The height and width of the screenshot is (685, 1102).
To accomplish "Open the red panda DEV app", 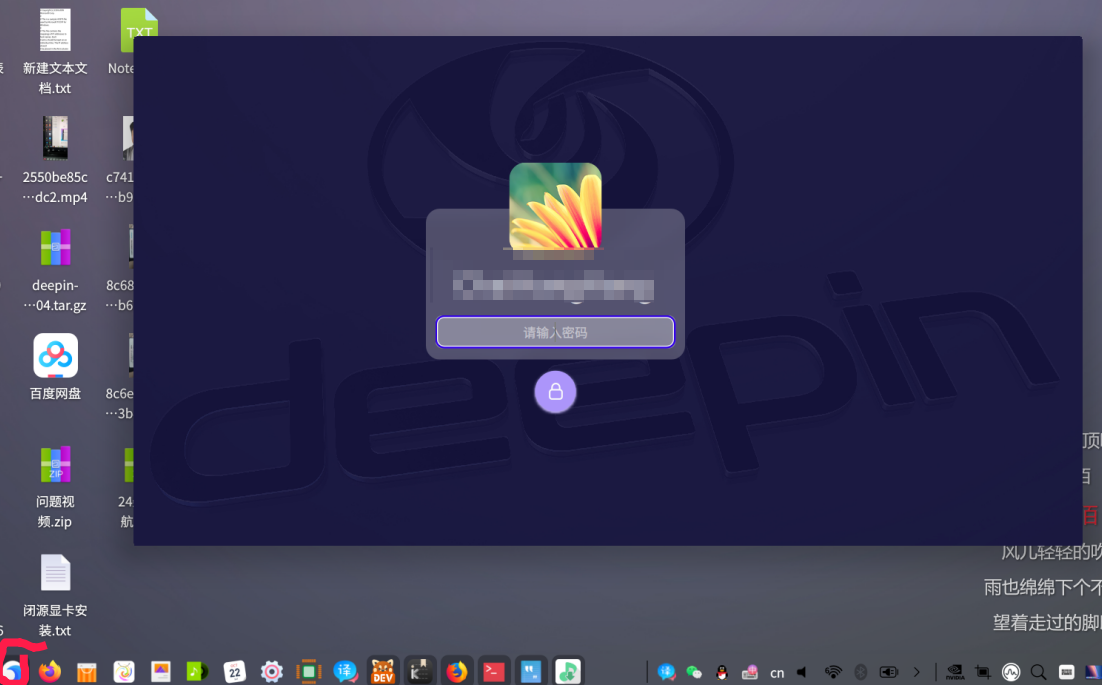I will (x=382, y=672).
